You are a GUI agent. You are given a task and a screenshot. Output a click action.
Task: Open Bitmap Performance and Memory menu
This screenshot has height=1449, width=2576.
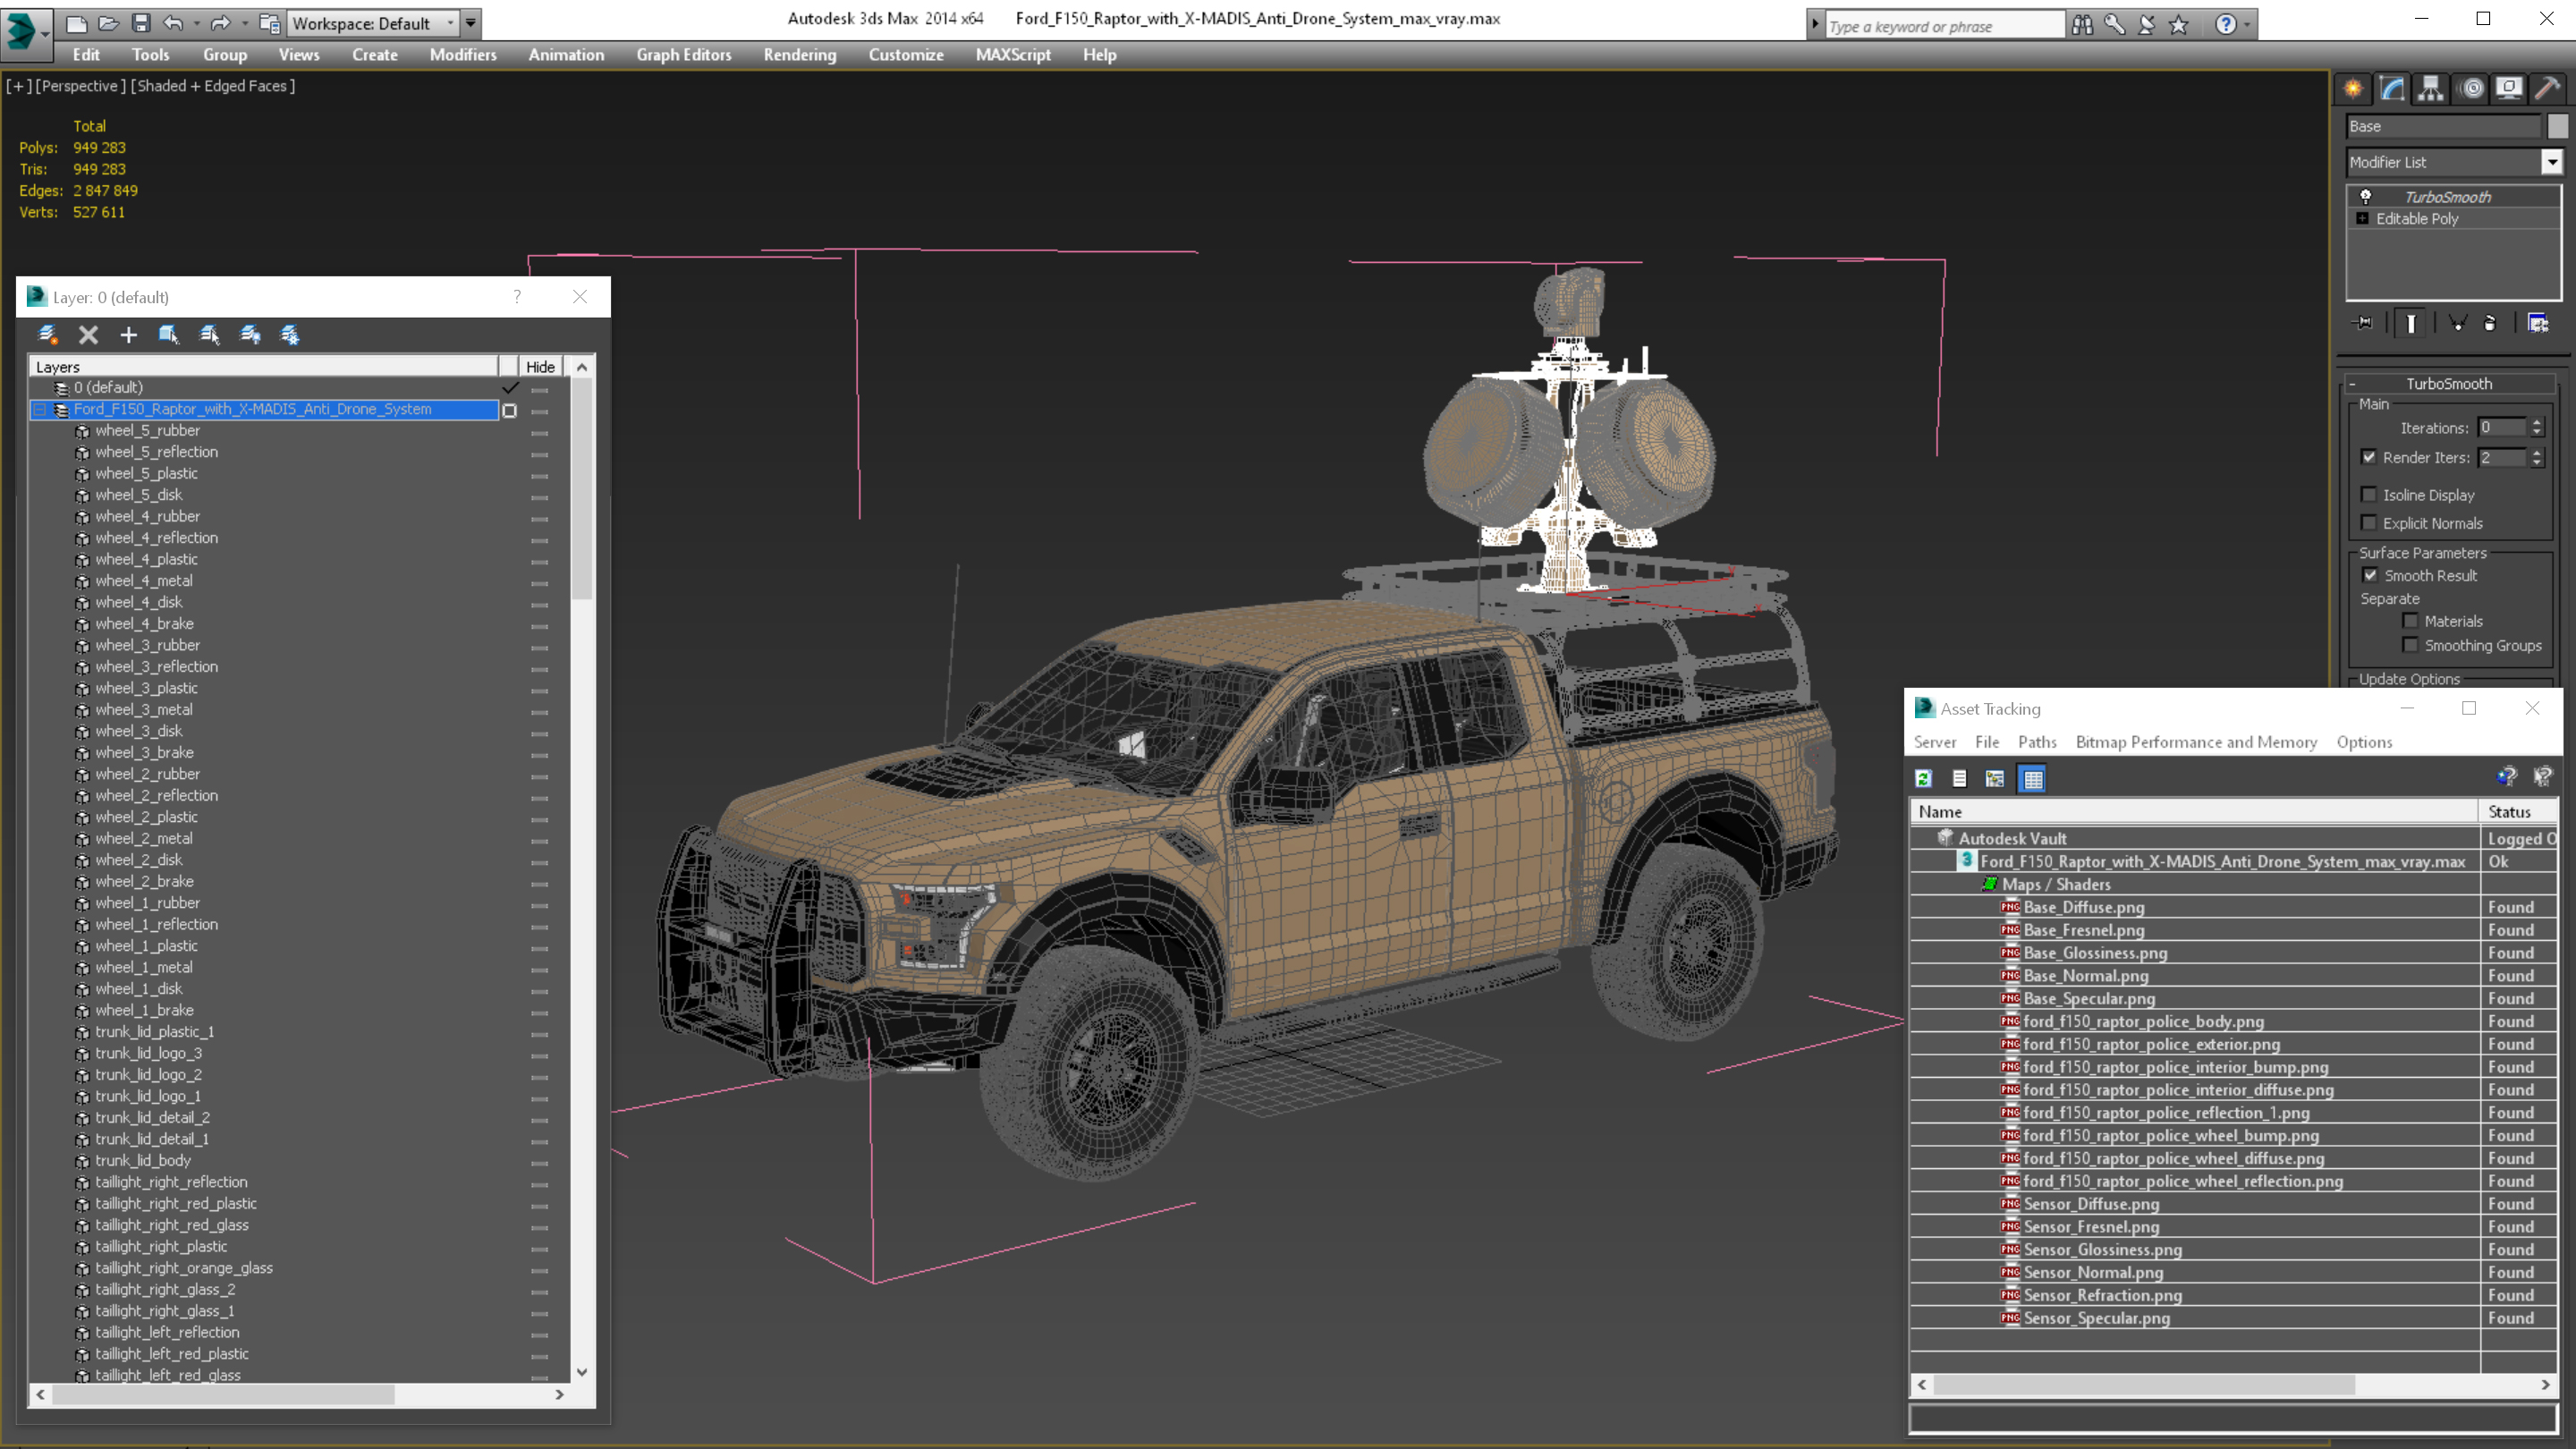(2196, 742)
